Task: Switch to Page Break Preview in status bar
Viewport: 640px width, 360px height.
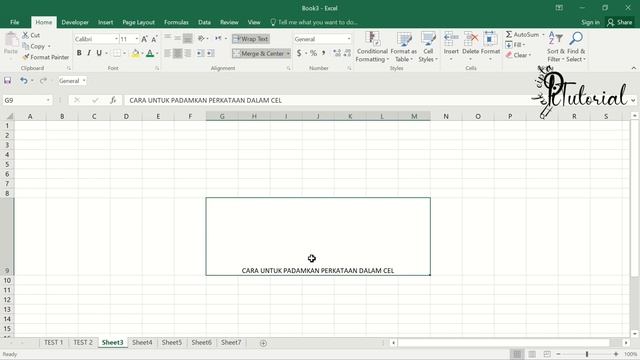Action: 547,354
